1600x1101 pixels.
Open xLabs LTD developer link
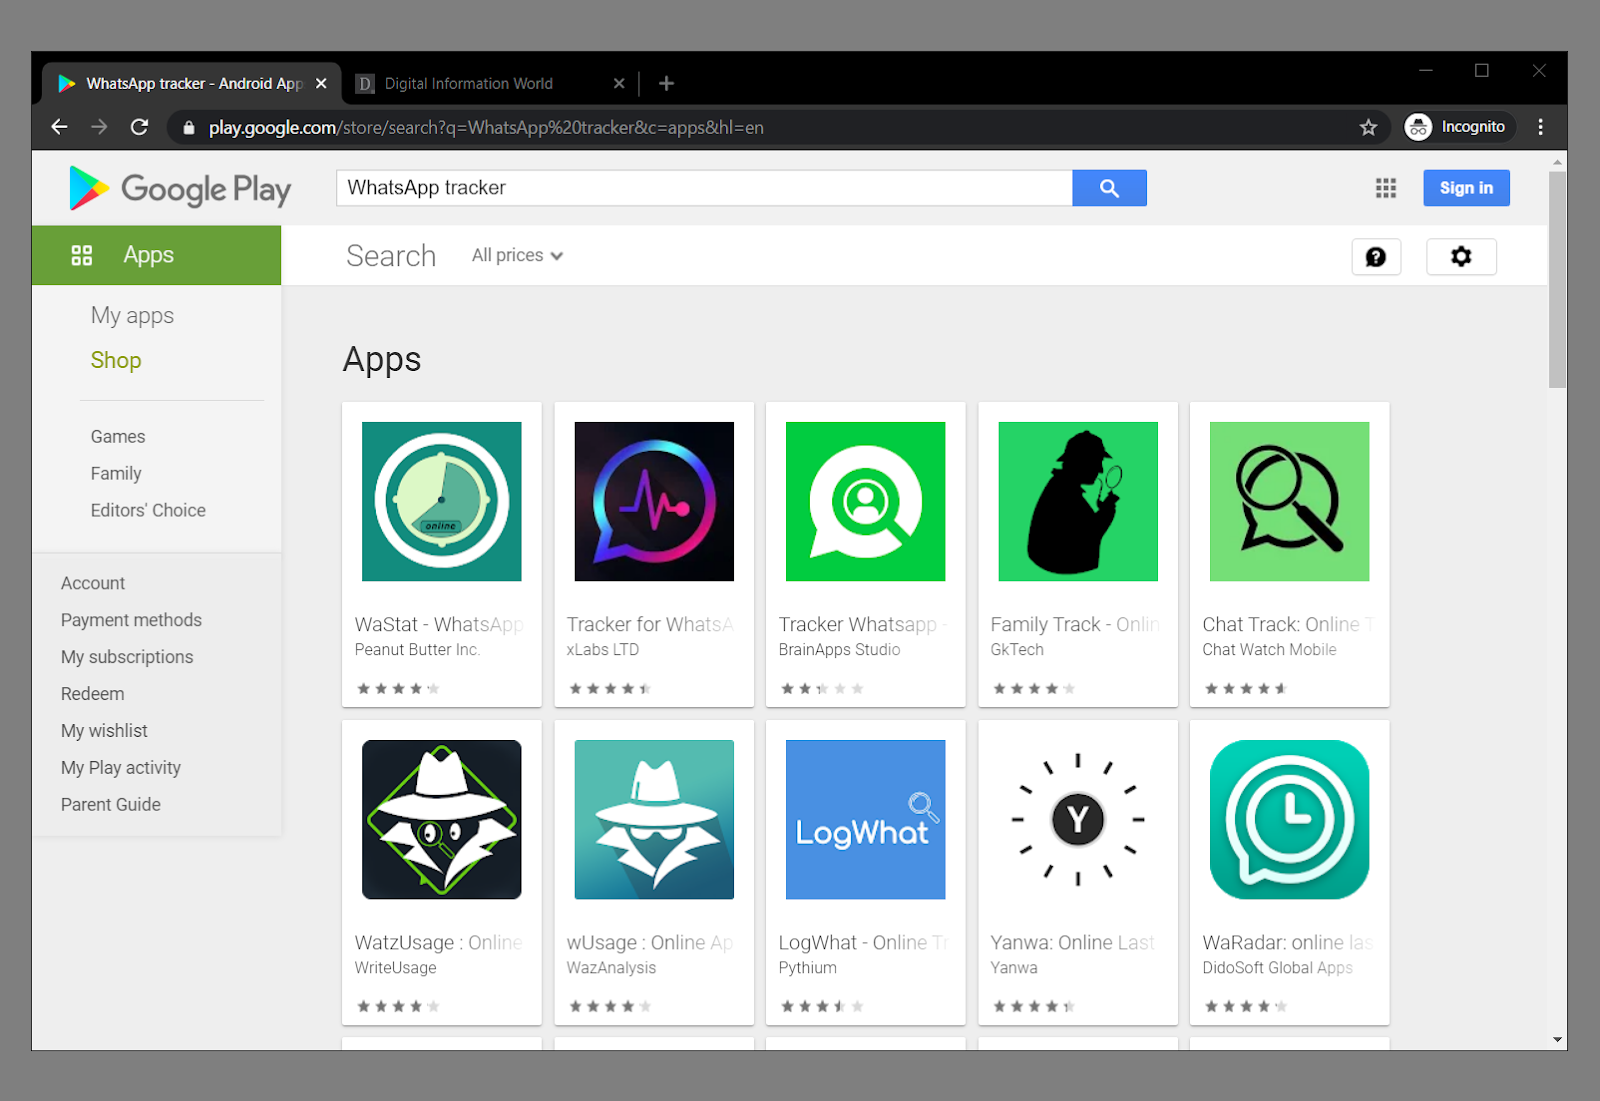pyautogui.click(x=603, y=650)
